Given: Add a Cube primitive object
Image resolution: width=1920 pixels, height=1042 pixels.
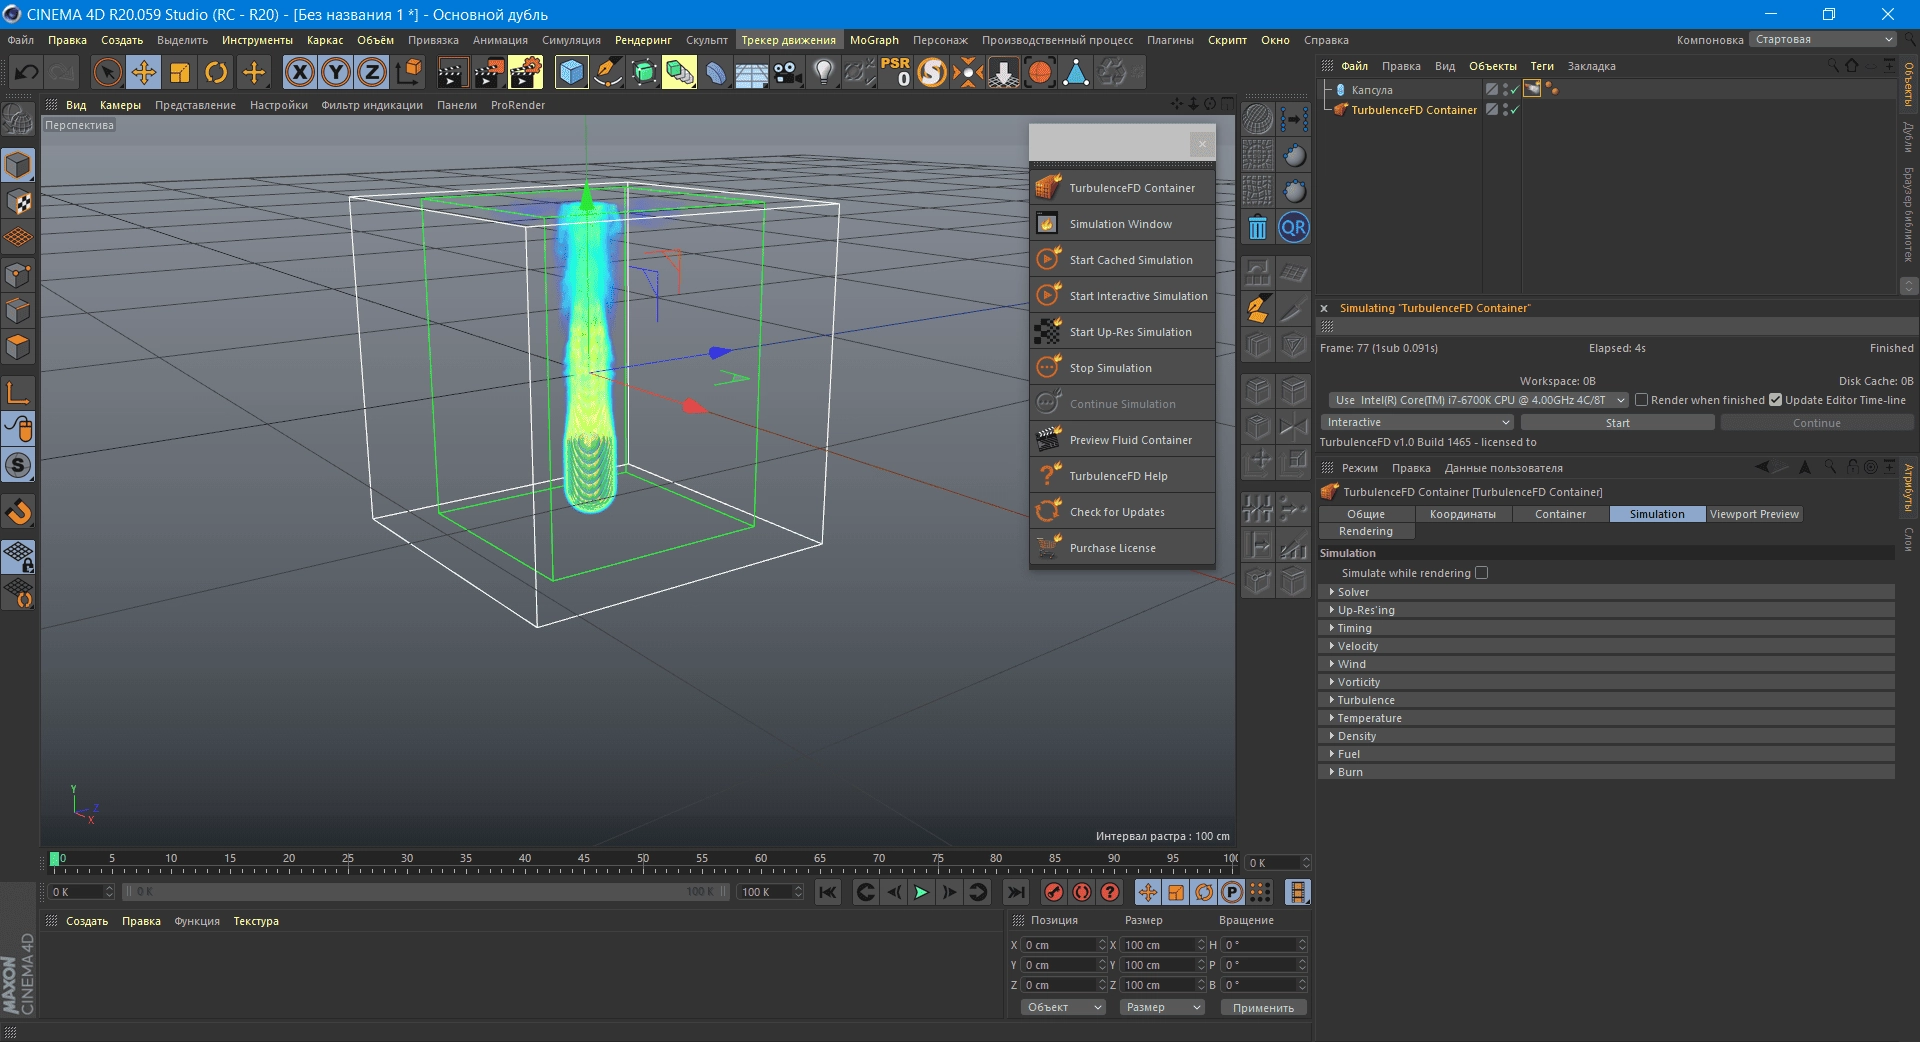Looking at the screenshot, I should [571, 72].
